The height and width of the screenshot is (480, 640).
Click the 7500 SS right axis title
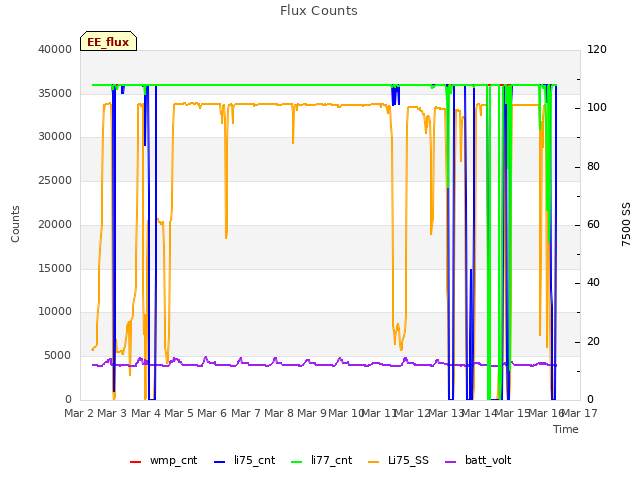click(626, 224)
